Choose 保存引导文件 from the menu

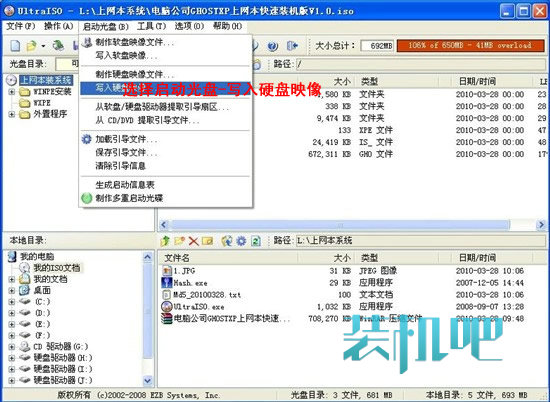[x=165, y=153]
